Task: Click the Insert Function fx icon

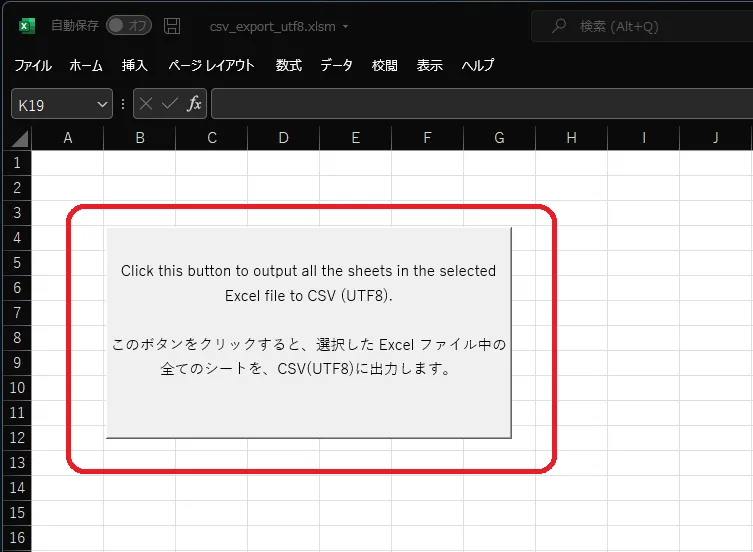Action: (x=194, y=104)
